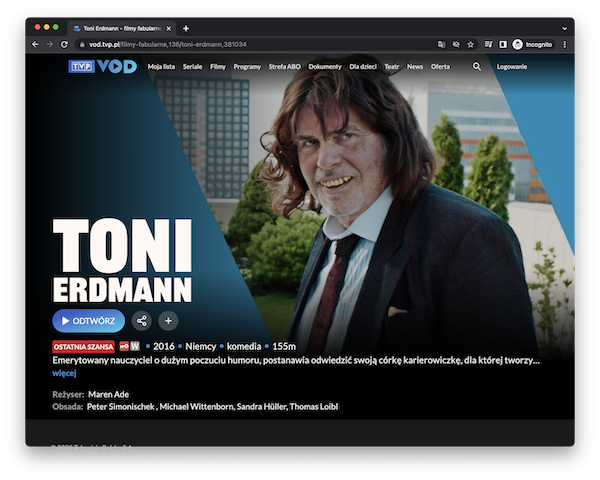Open Strefa ABO menu

(284, 67)
